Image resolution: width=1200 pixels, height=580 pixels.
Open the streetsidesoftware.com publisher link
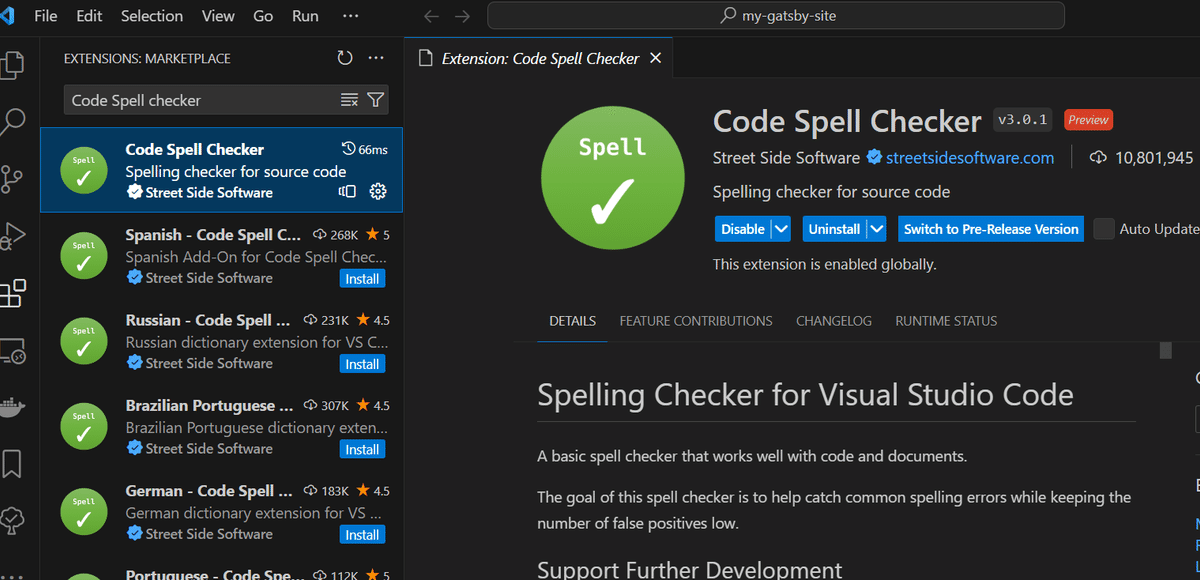970,158
